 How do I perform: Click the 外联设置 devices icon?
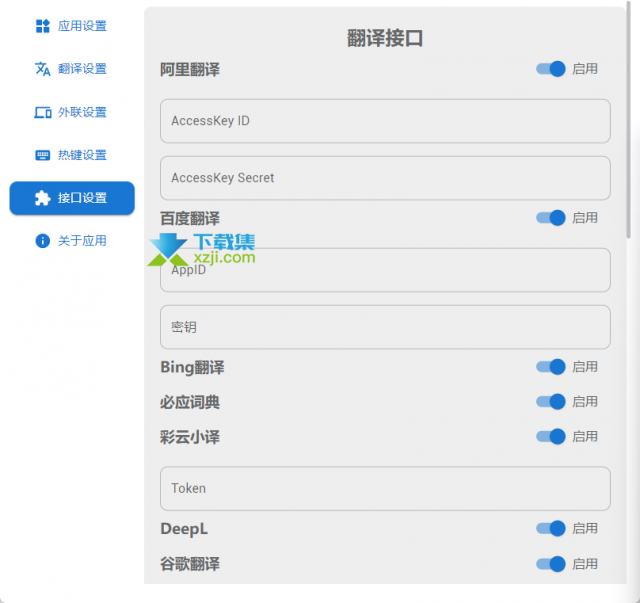[42, 112]
